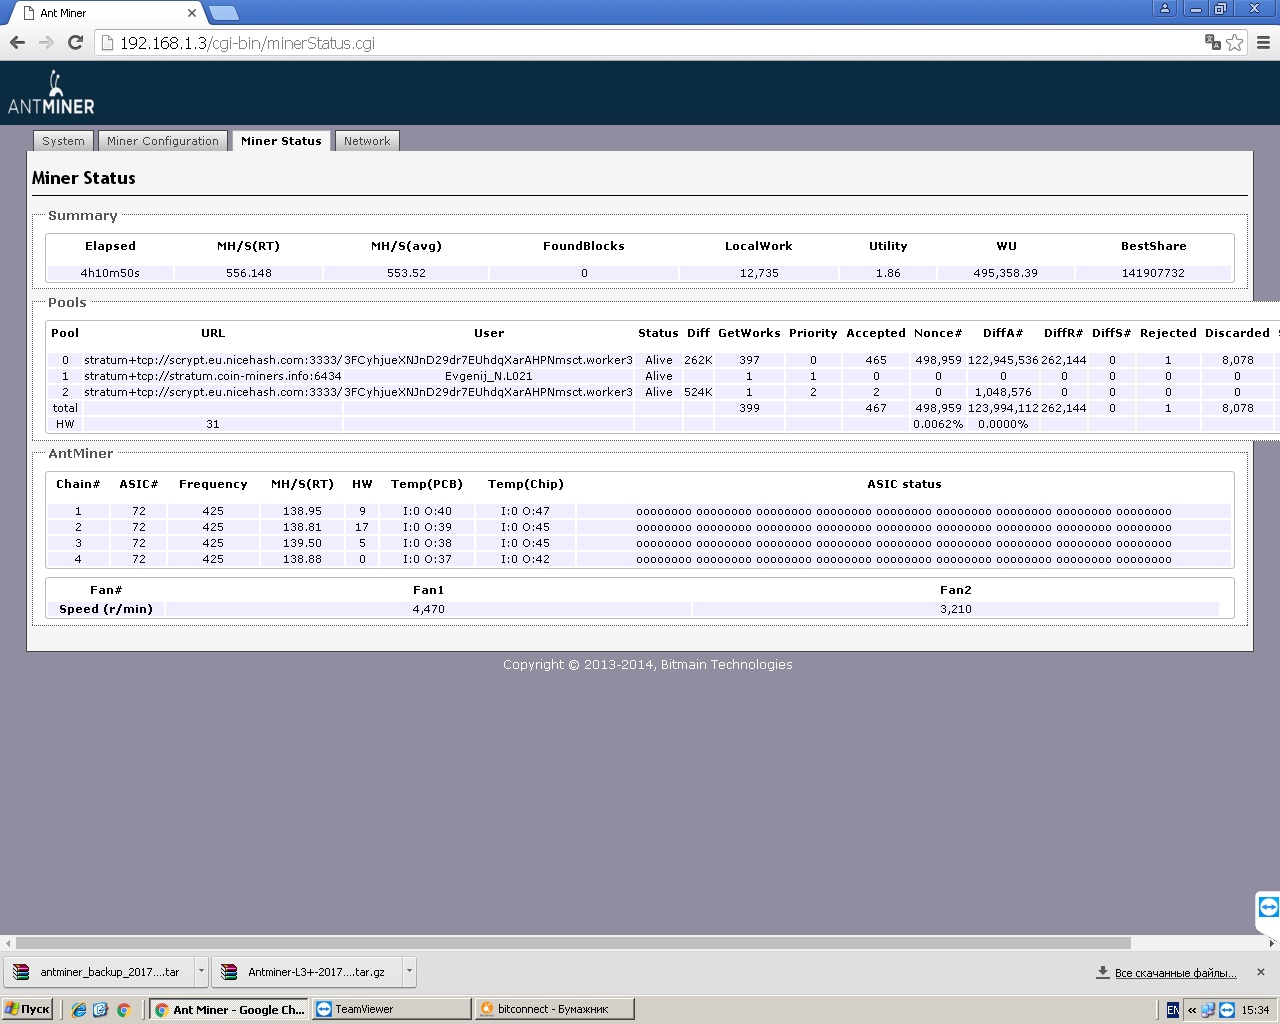The image size is (1280, 1024).
Task: Click the HW error rate 0.0062%
Action: click(938, 424)
